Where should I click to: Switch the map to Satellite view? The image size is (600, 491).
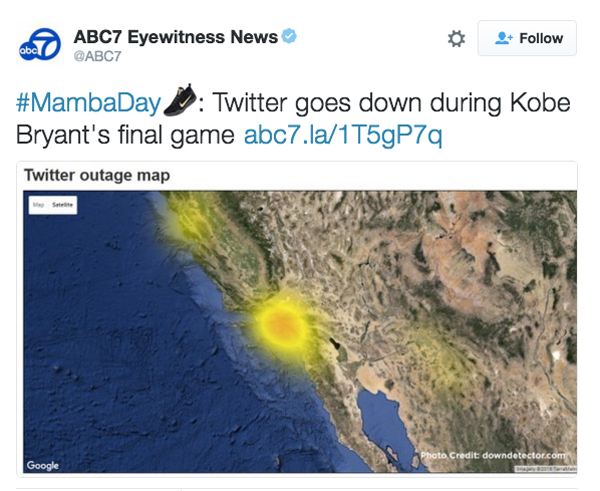click(62, 205)
